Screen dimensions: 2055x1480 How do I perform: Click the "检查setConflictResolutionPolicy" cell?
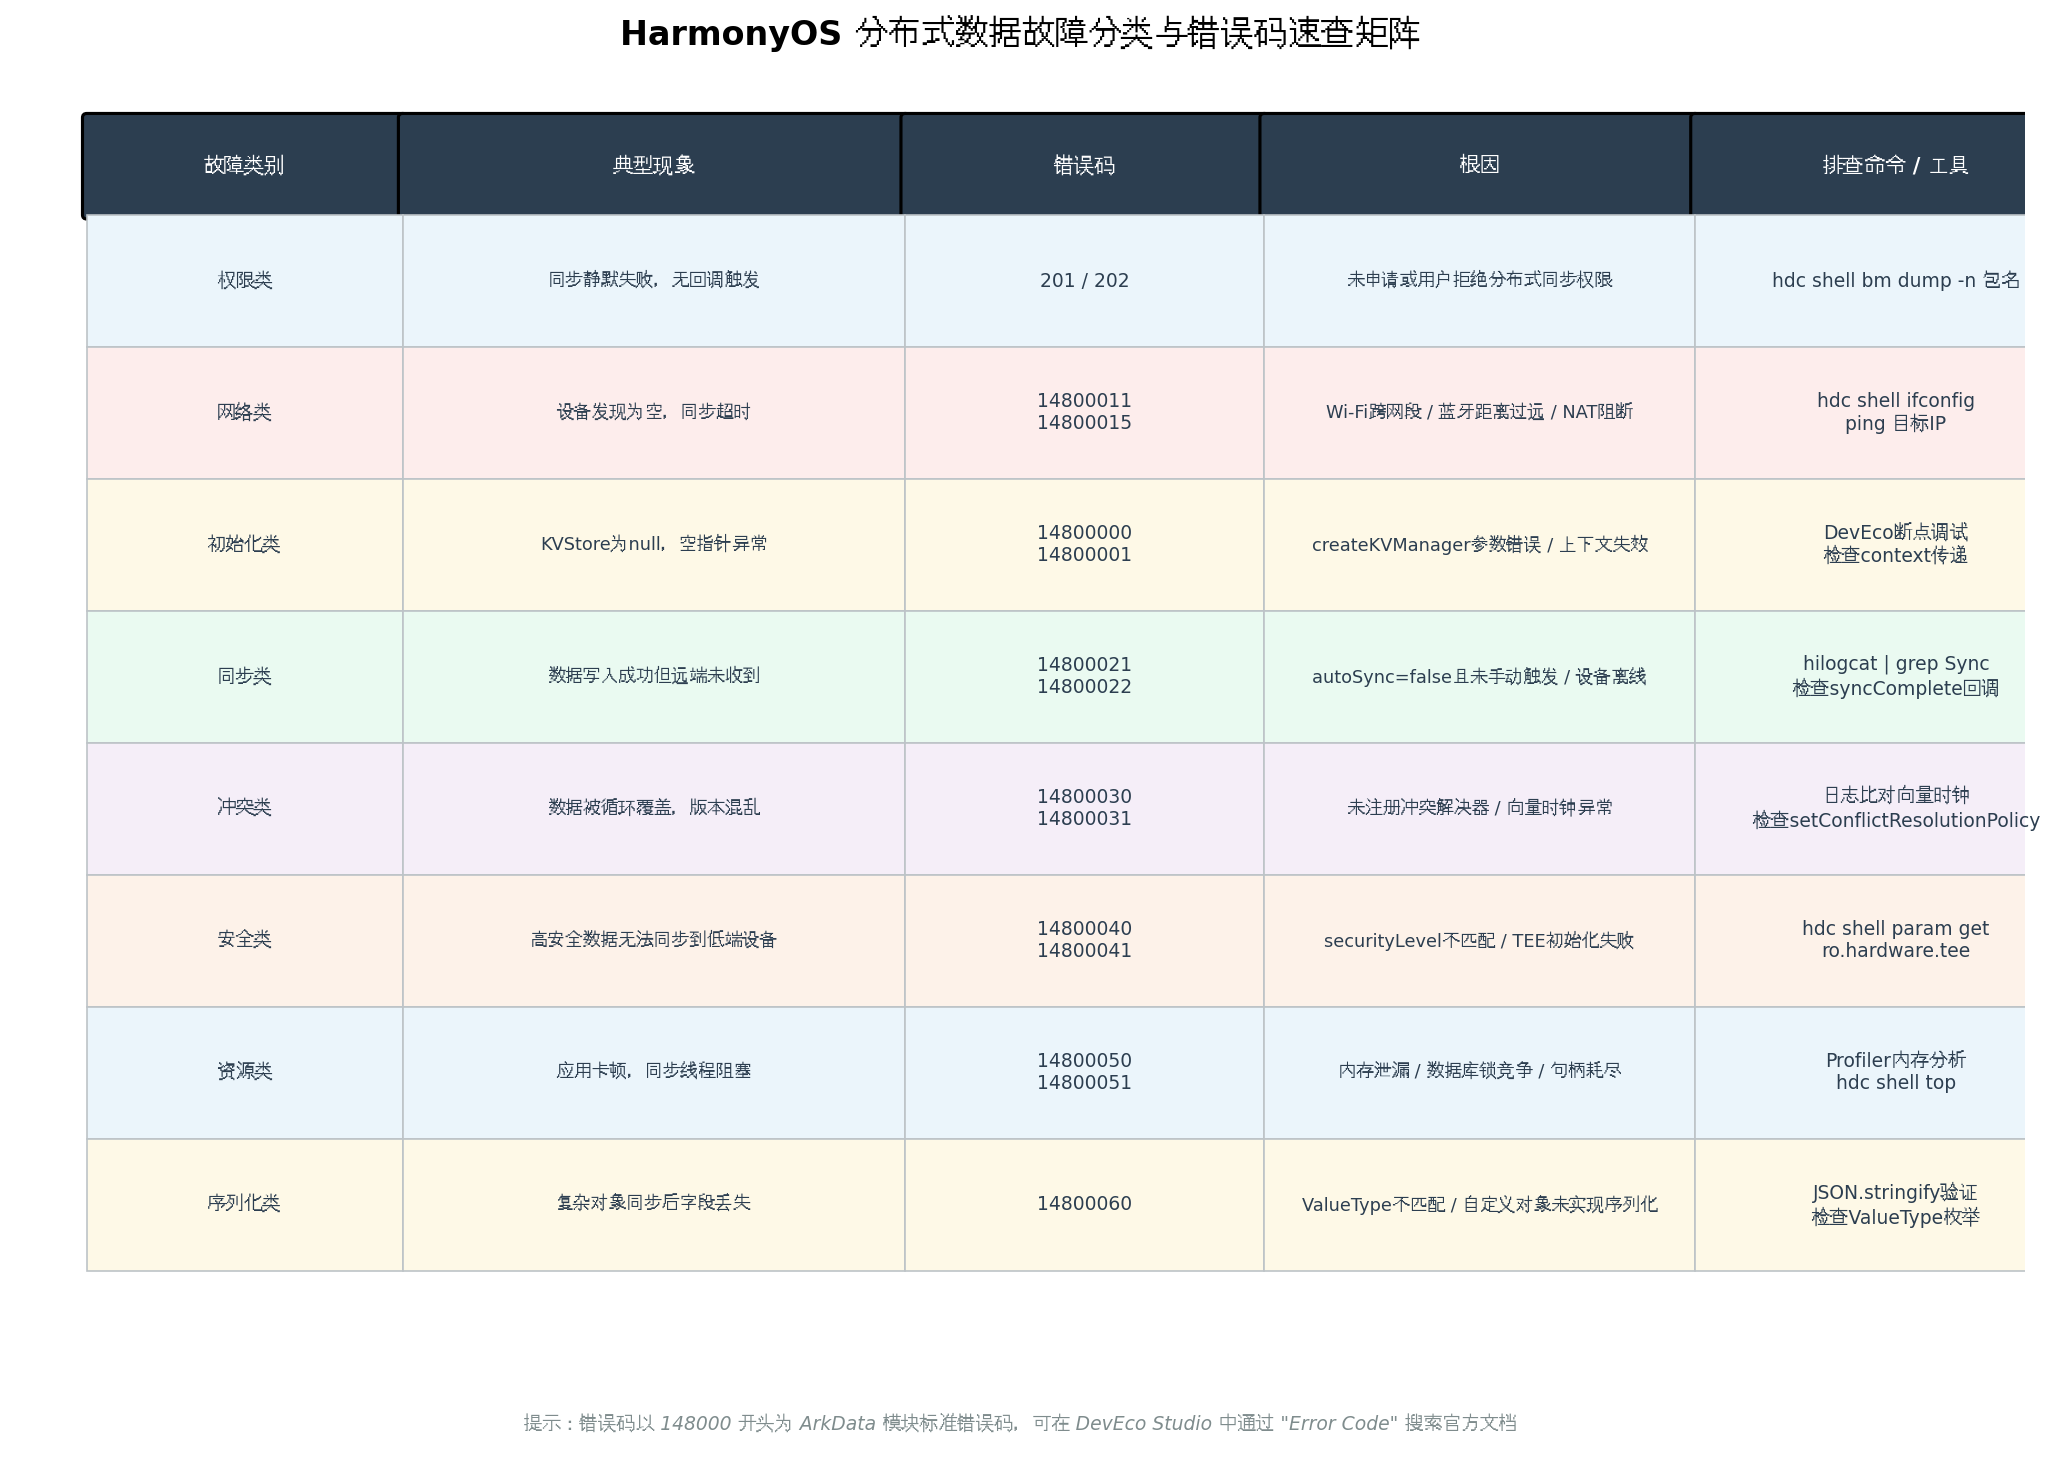click(x=1860, y=809)
